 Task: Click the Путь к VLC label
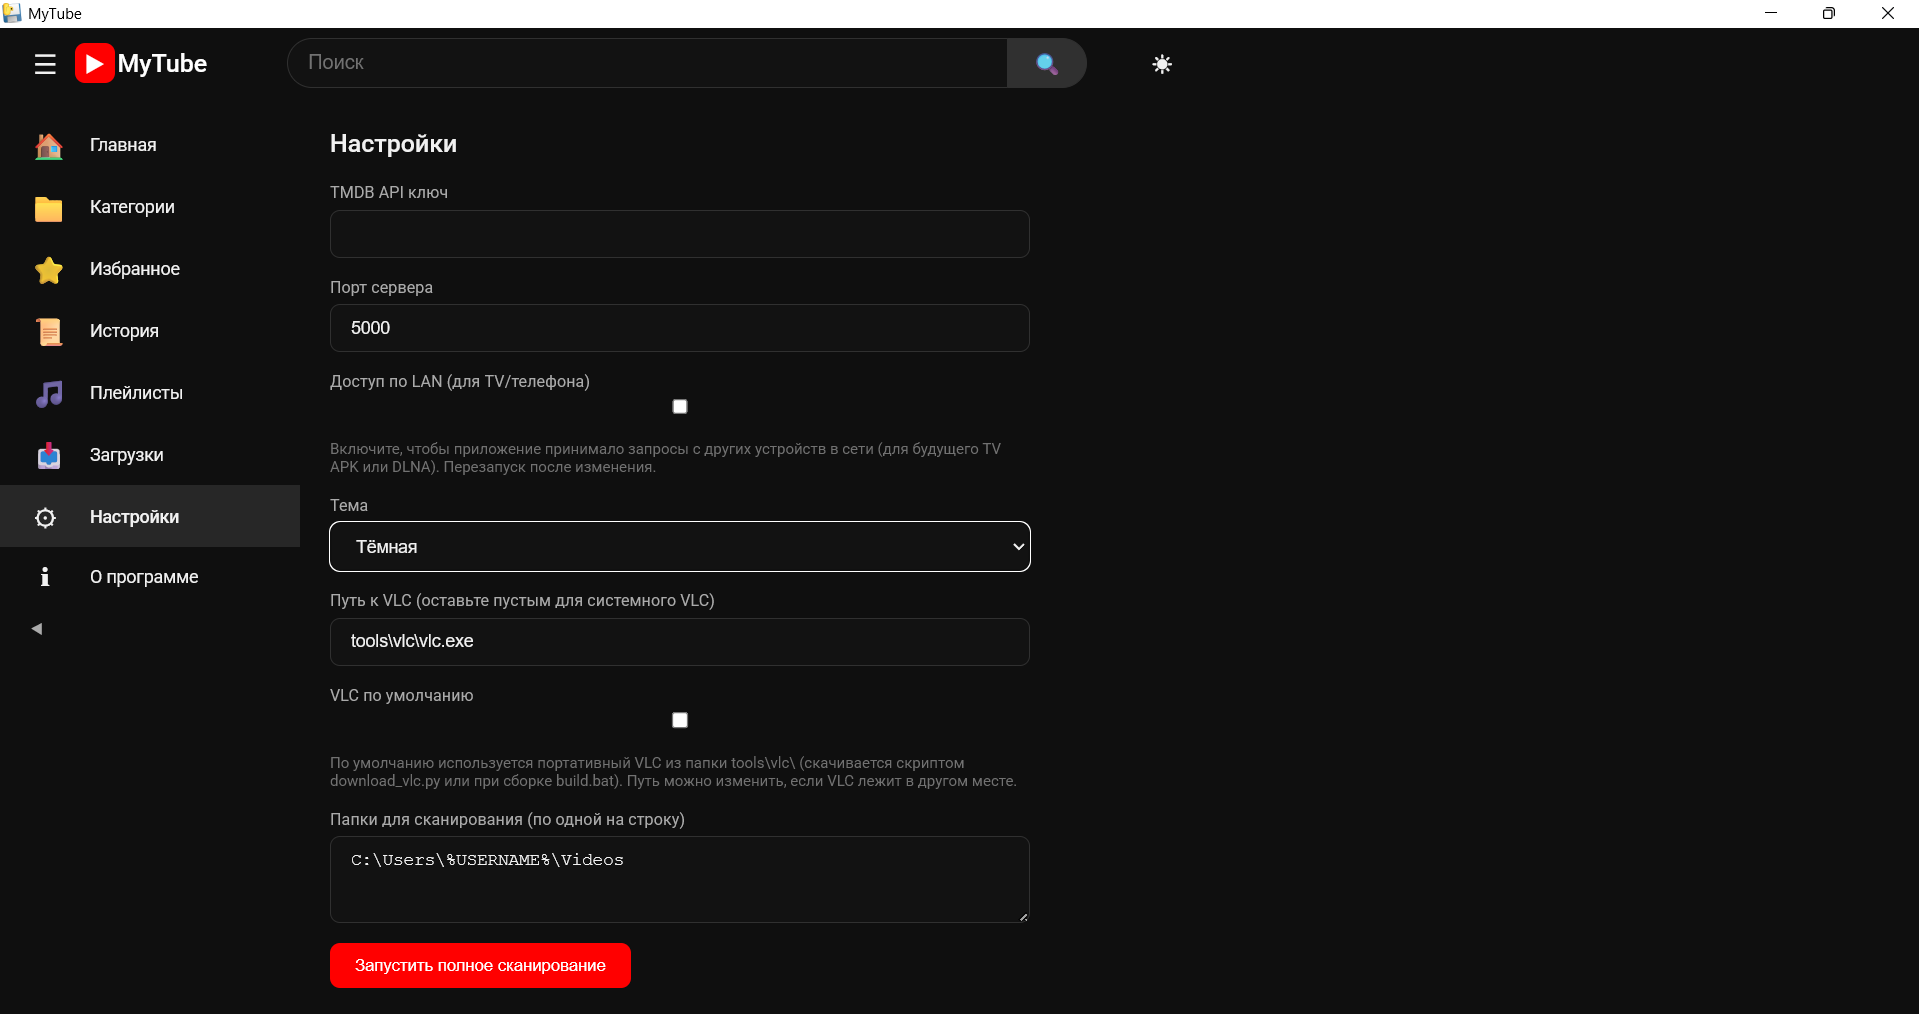click(x=522, y=601)
